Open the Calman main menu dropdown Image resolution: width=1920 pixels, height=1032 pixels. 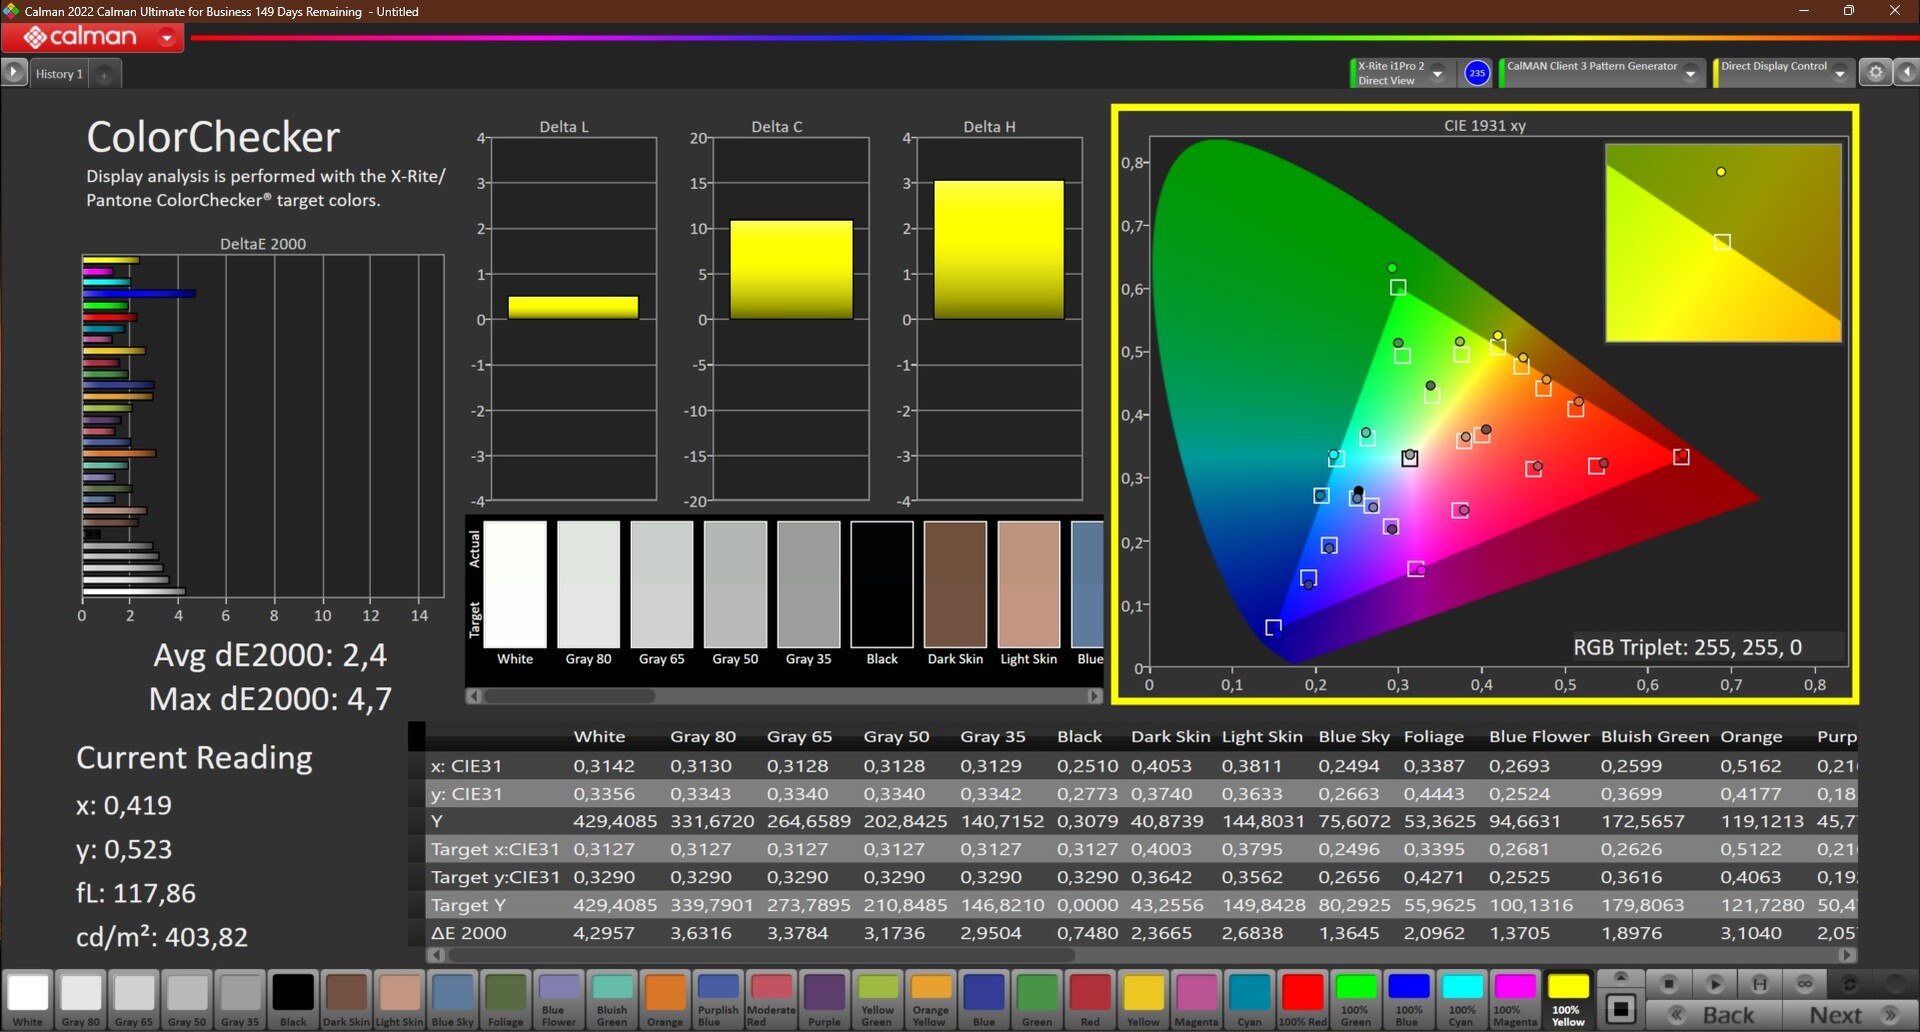point(167,38)
